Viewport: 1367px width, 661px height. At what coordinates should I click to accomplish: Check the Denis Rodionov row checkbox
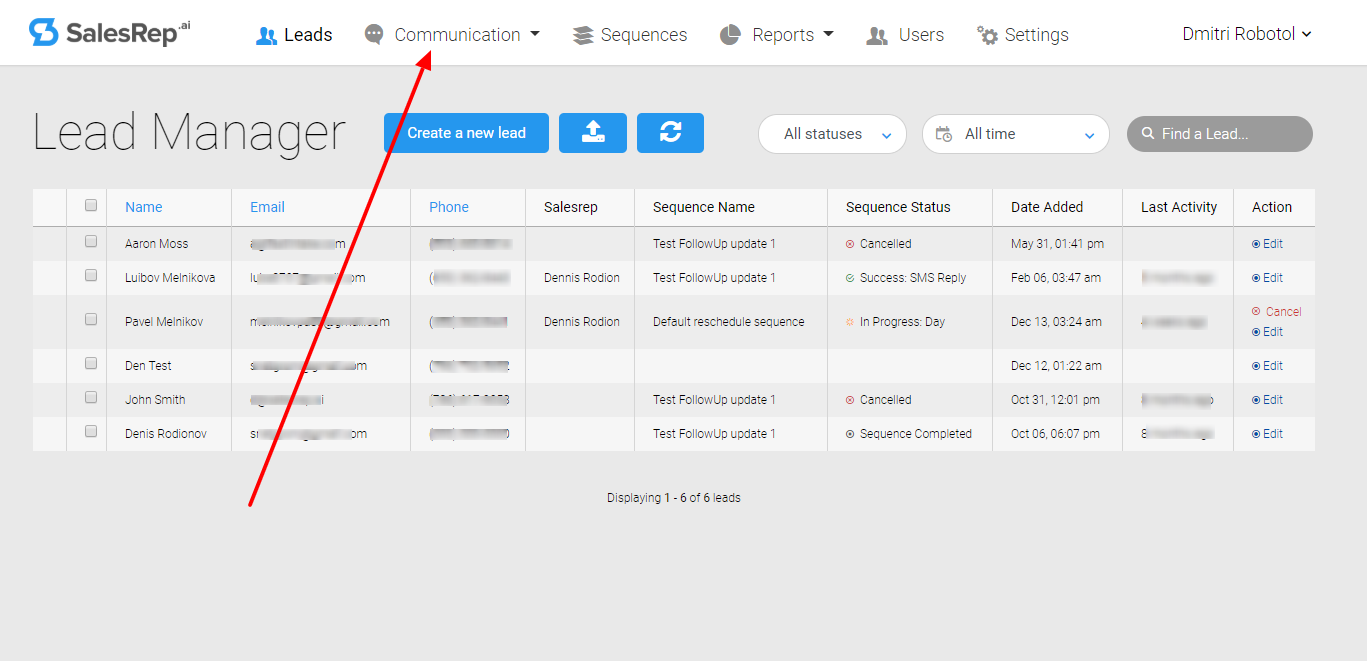tap(91, 431)
